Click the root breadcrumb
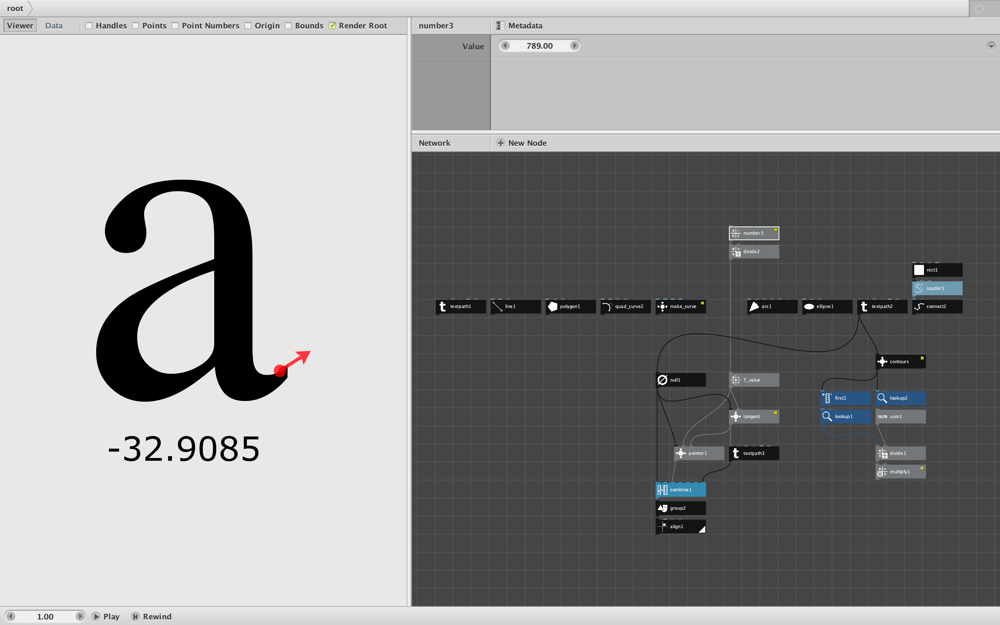 15,8
